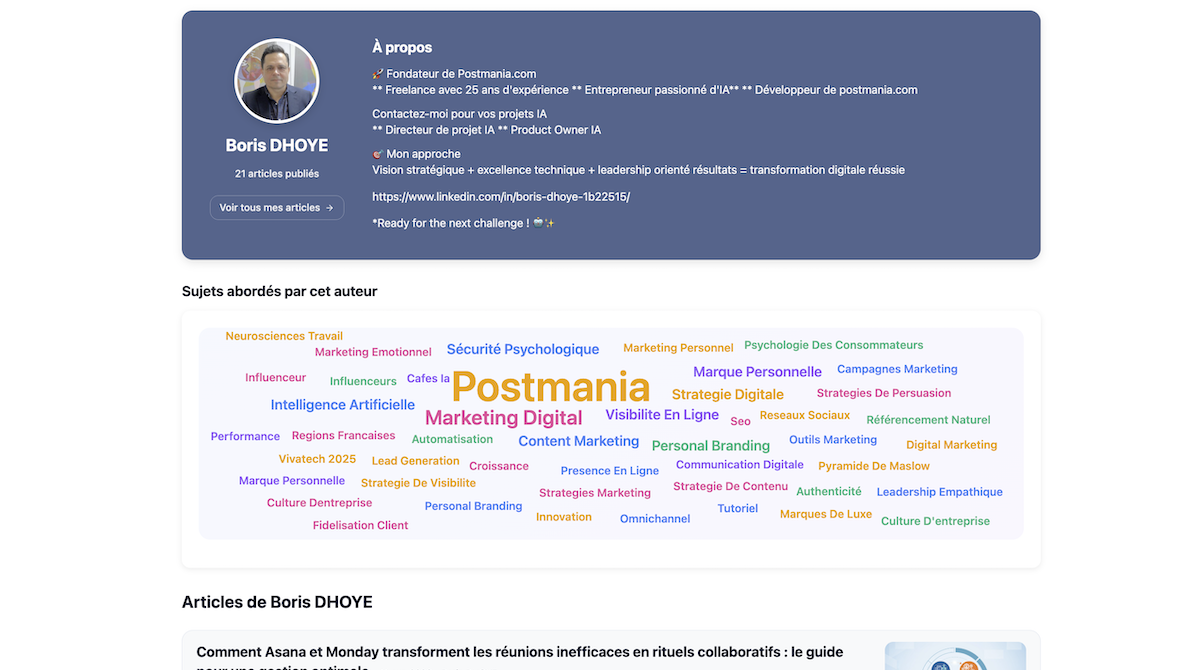The width and height of the screenshot is (1199, 670).
Task: Open Psychologie Des Consommateurs tag
Action: pos(833,345)
